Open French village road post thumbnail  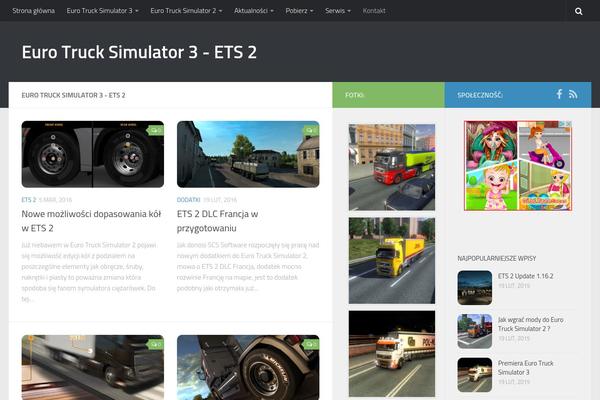tap(248, 154)
